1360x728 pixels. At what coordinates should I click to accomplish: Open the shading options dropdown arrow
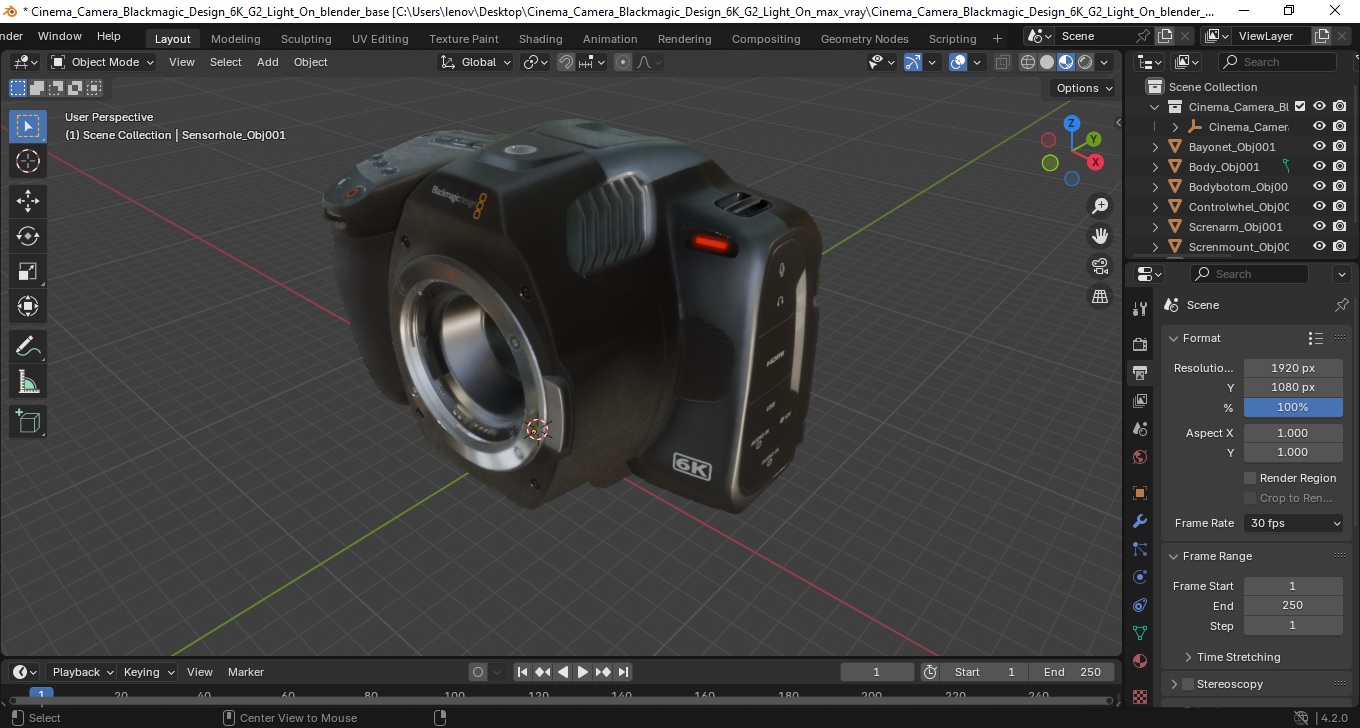pyautogui.click(x=1104, y=62)
